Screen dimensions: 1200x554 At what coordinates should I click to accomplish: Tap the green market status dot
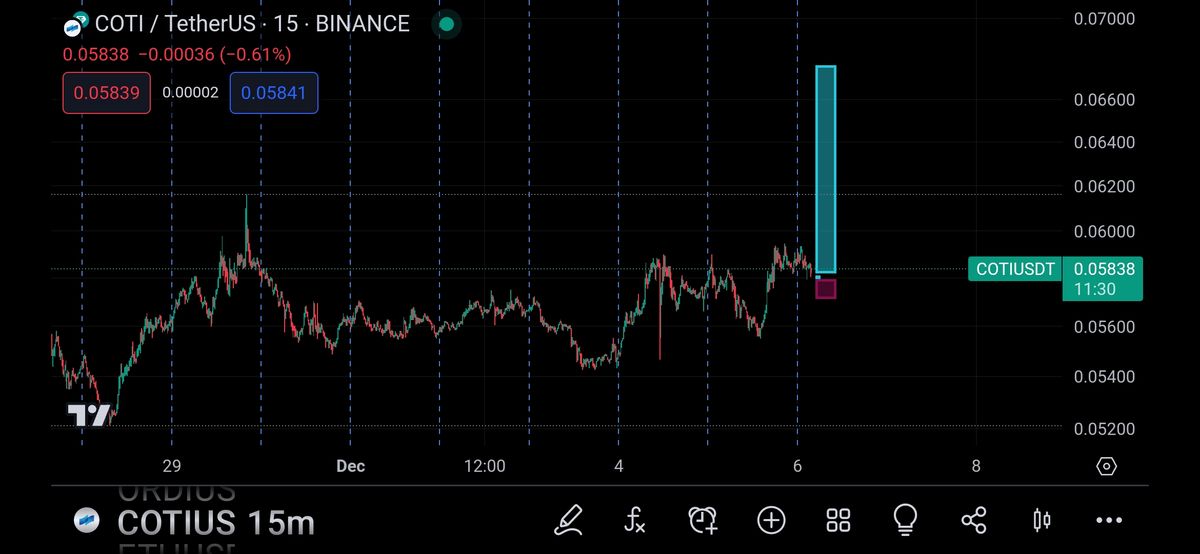[446, 23]
